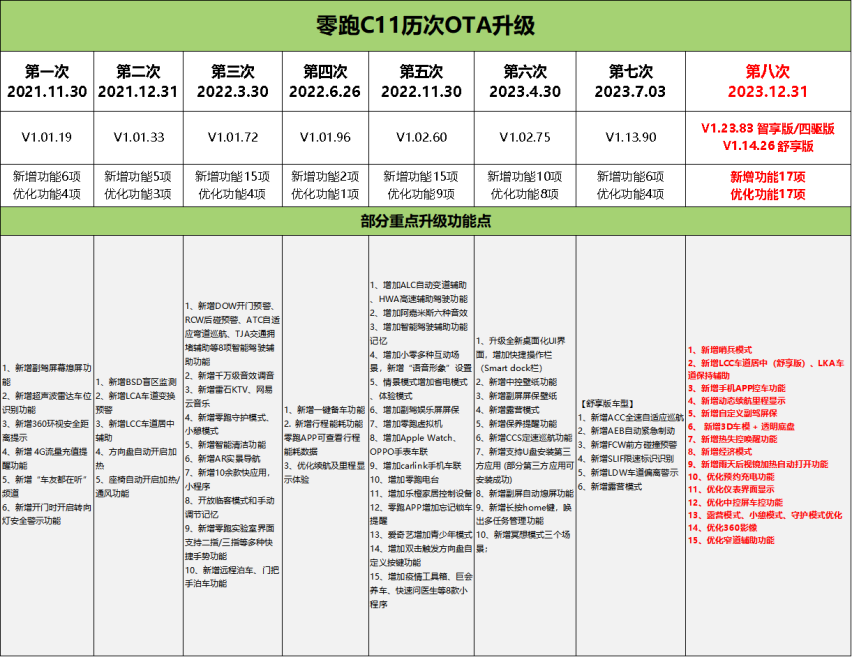Click the title '零跑C11历次OTA升级'
Screen dimensions: 852x657
tap(425, 26)
